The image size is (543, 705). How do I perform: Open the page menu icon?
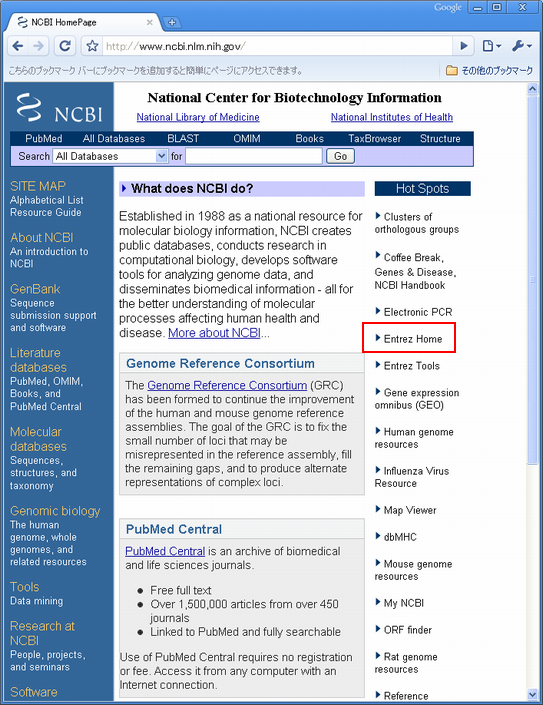(491, 46)
